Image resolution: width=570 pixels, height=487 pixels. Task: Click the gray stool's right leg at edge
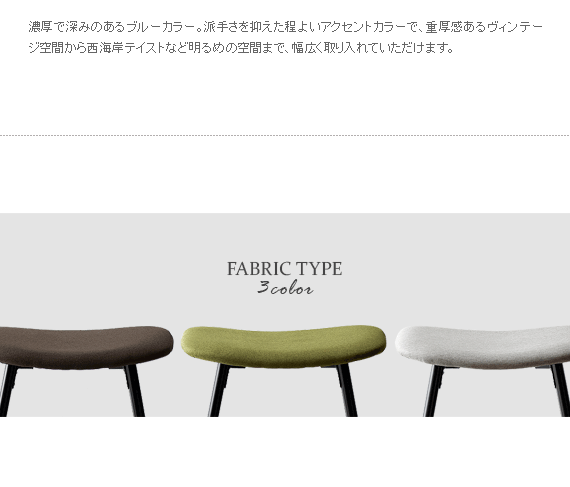coord(560,391)
